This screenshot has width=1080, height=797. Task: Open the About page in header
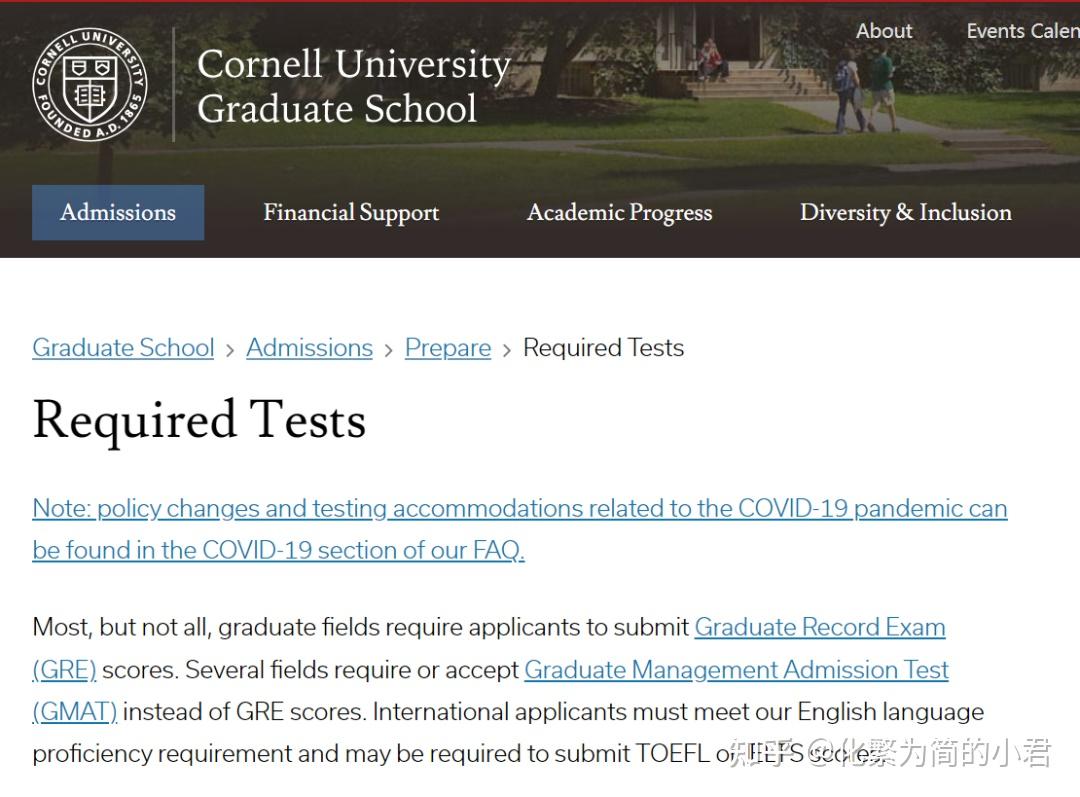click(x=884, y=31)
